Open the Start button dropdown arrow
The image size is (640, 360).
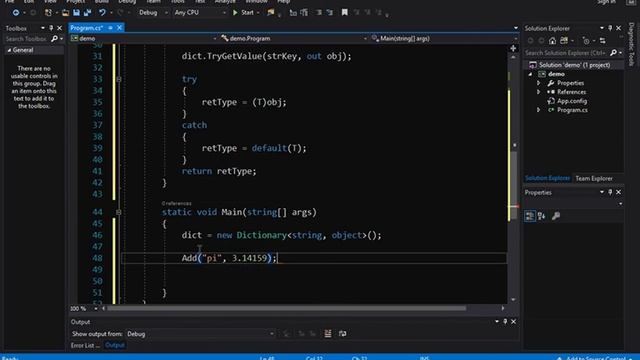coord(258,13)
